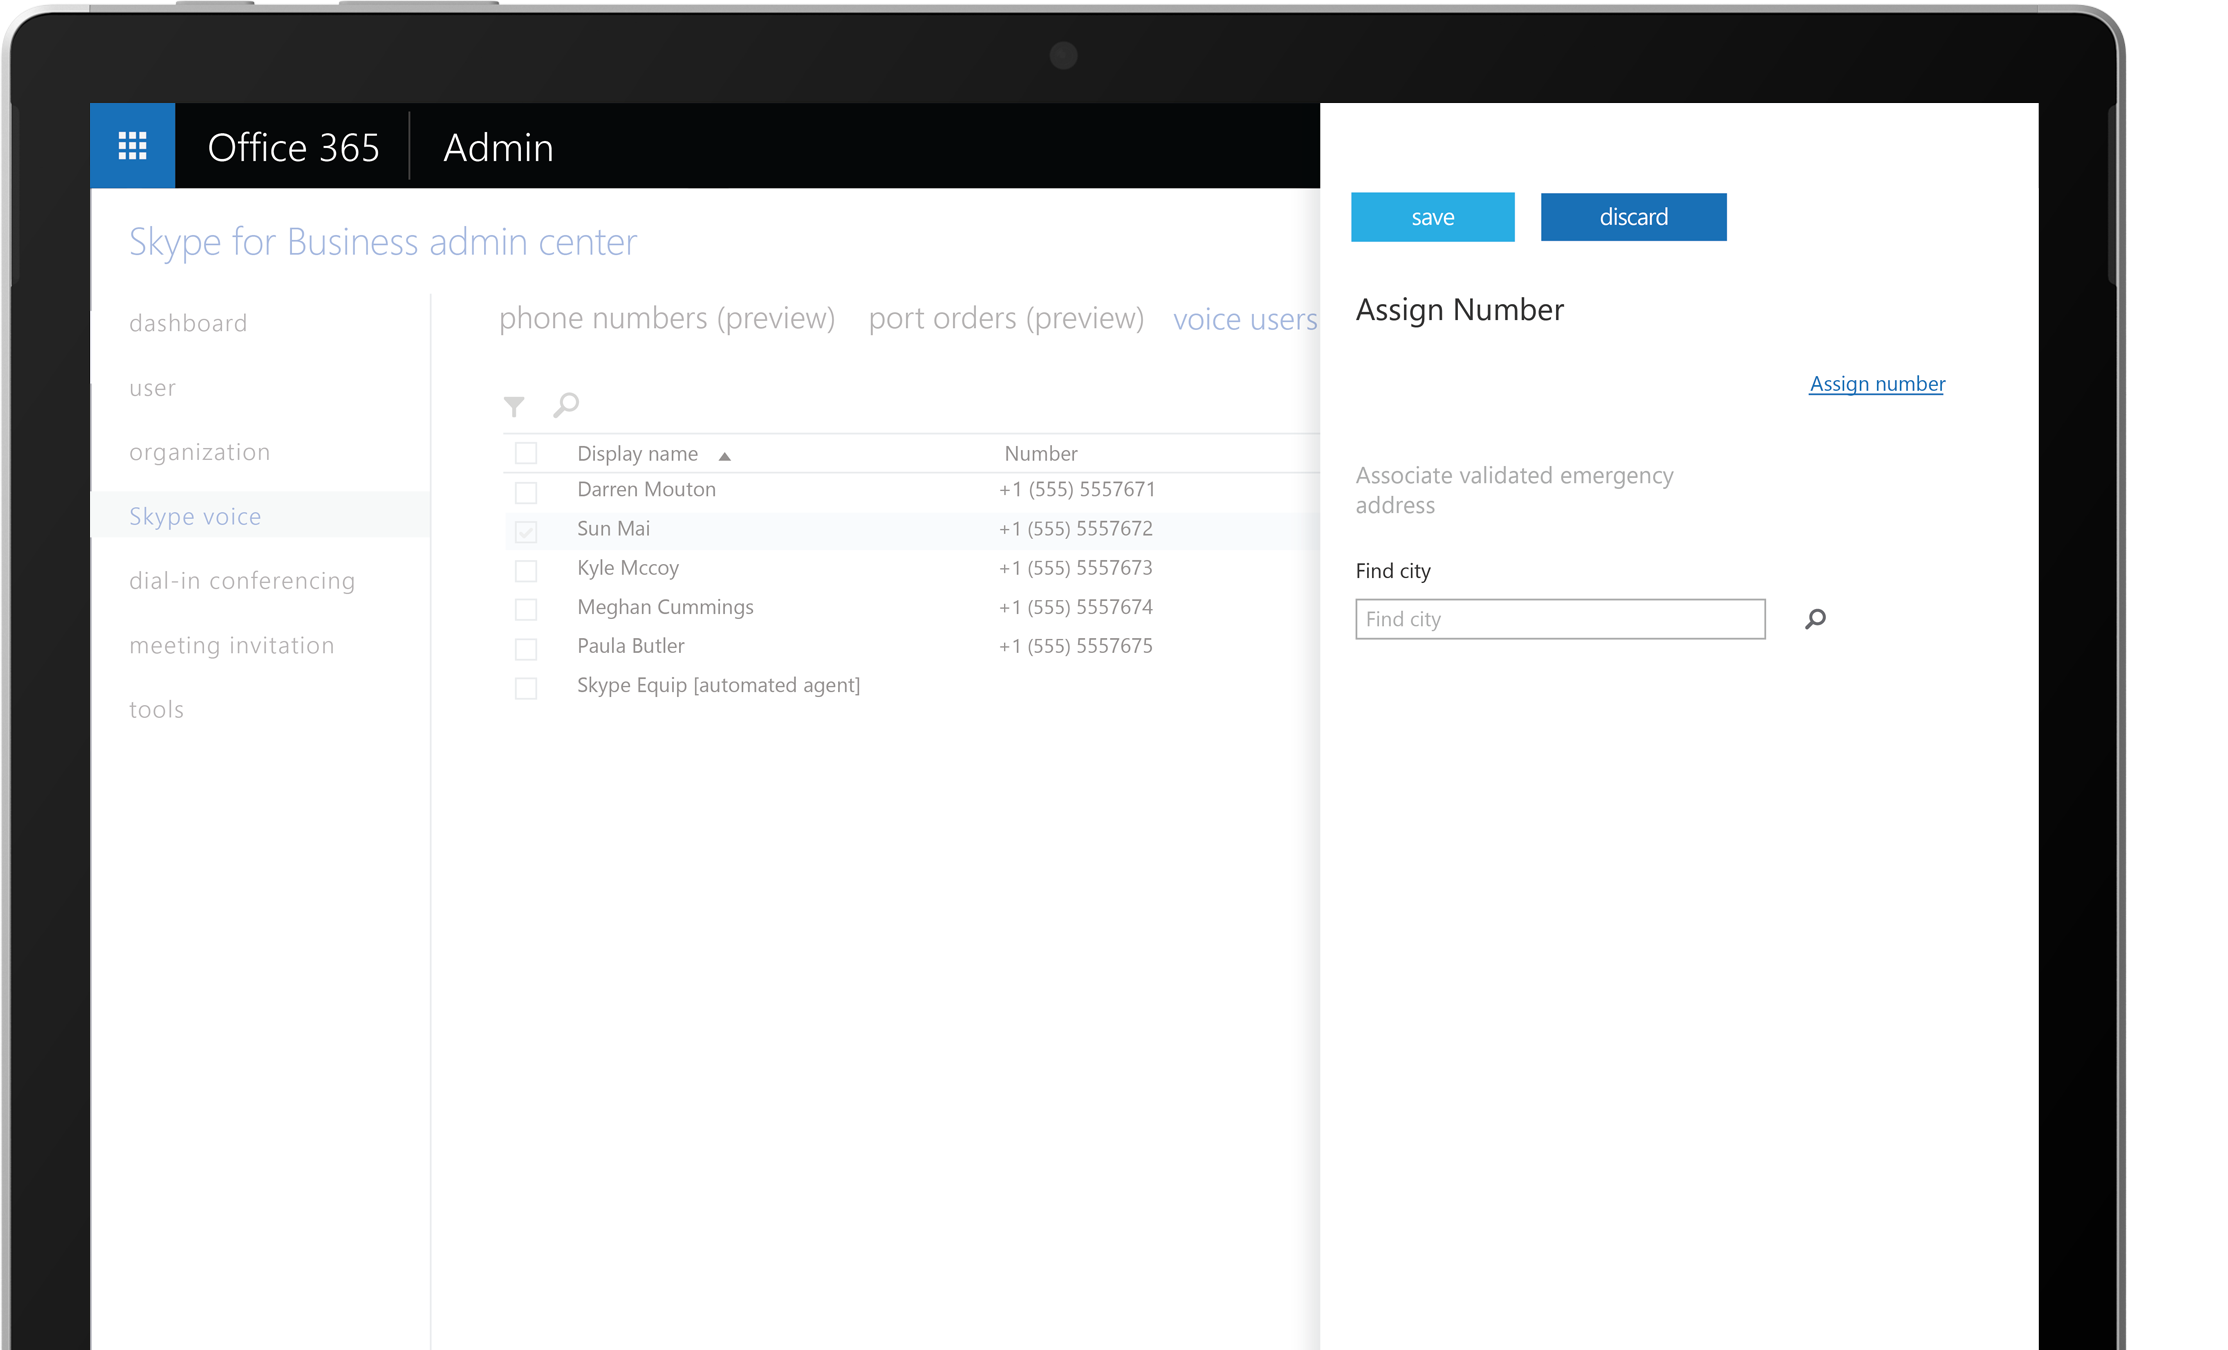Go to dashboard in the sidebar

pos(188,323)
